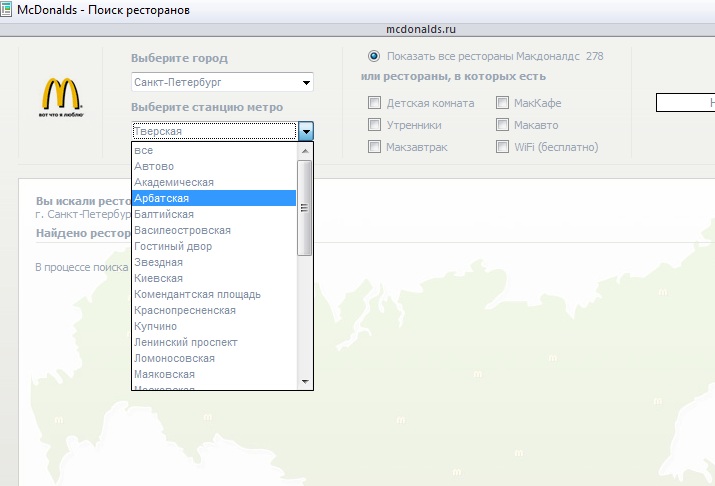Click the station list scroll-up arrow
The height and width of the screenshot is (486, 715).
pyautogui.click(x=305, y=150)
